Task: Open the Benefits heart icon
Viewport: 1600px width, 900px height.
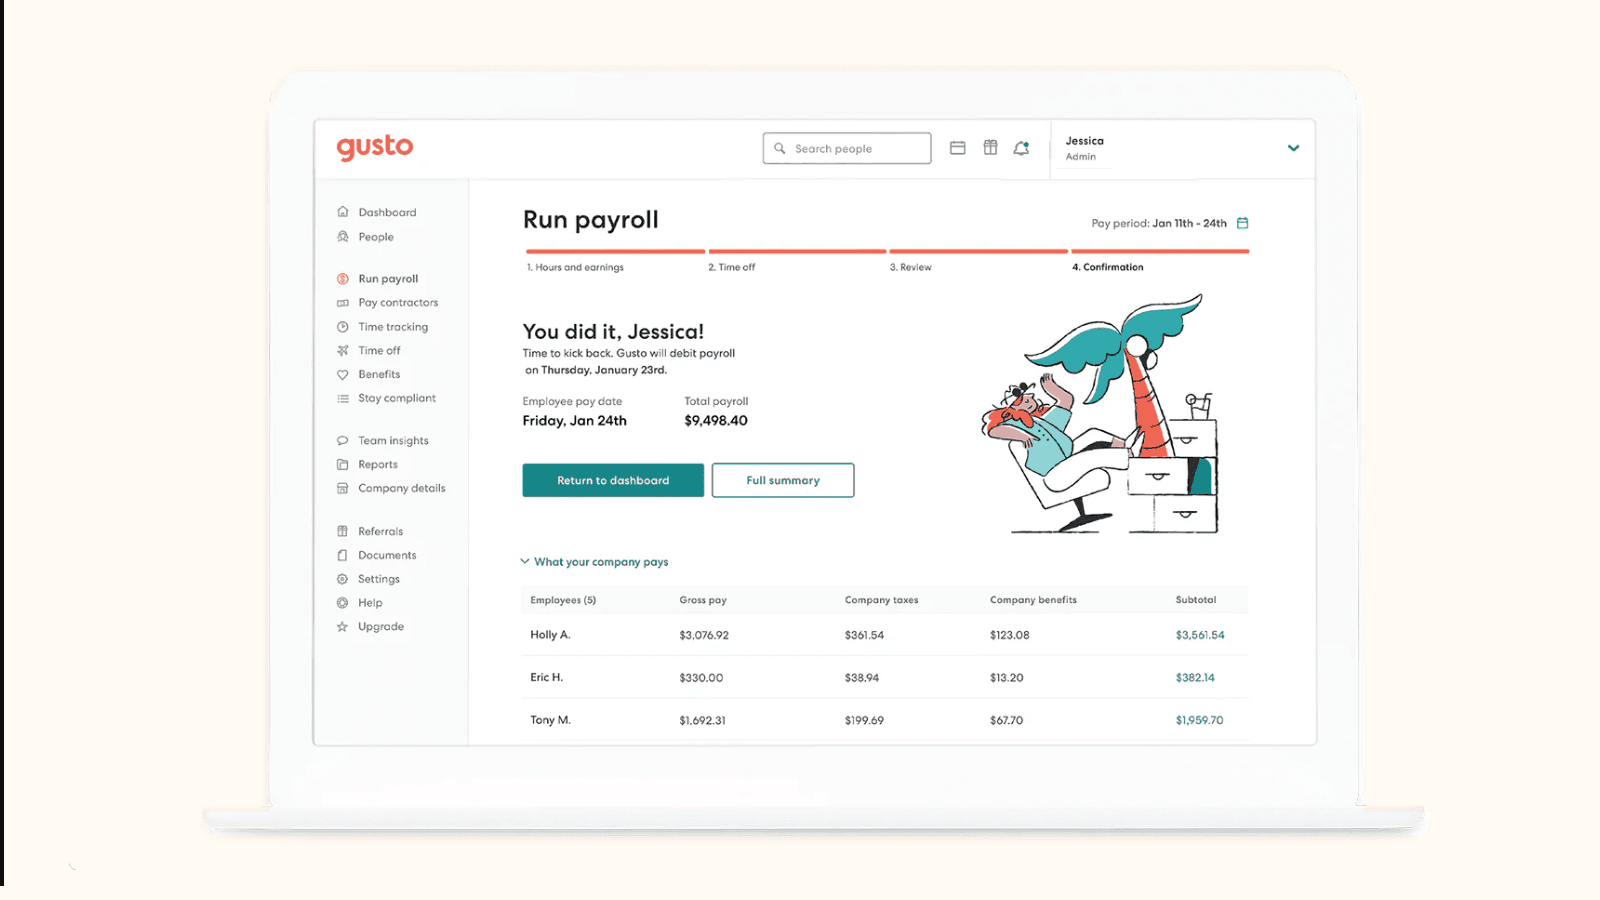Action: click(x=342, y=374)
